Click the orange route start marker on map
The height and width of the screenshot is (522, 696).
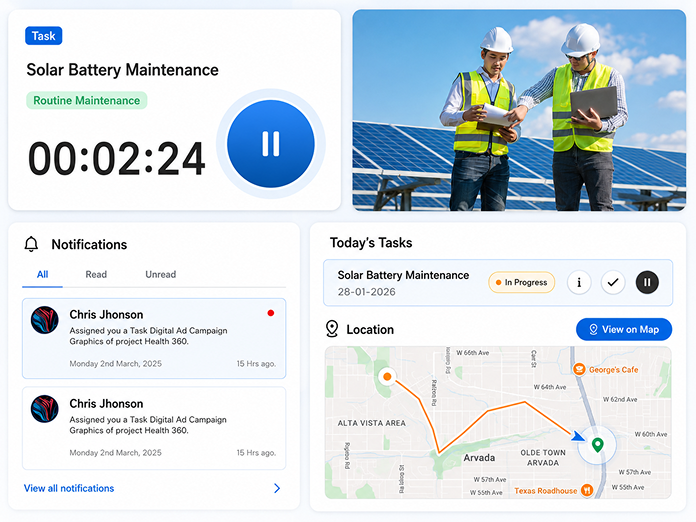click(x=387, y=377)
